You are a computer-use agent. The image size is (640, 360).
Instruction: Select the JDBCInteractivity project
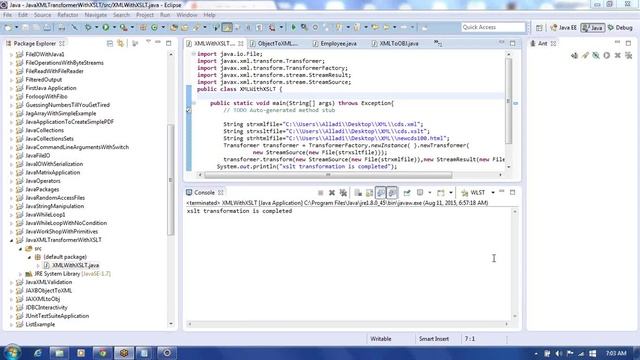point(46,308)
